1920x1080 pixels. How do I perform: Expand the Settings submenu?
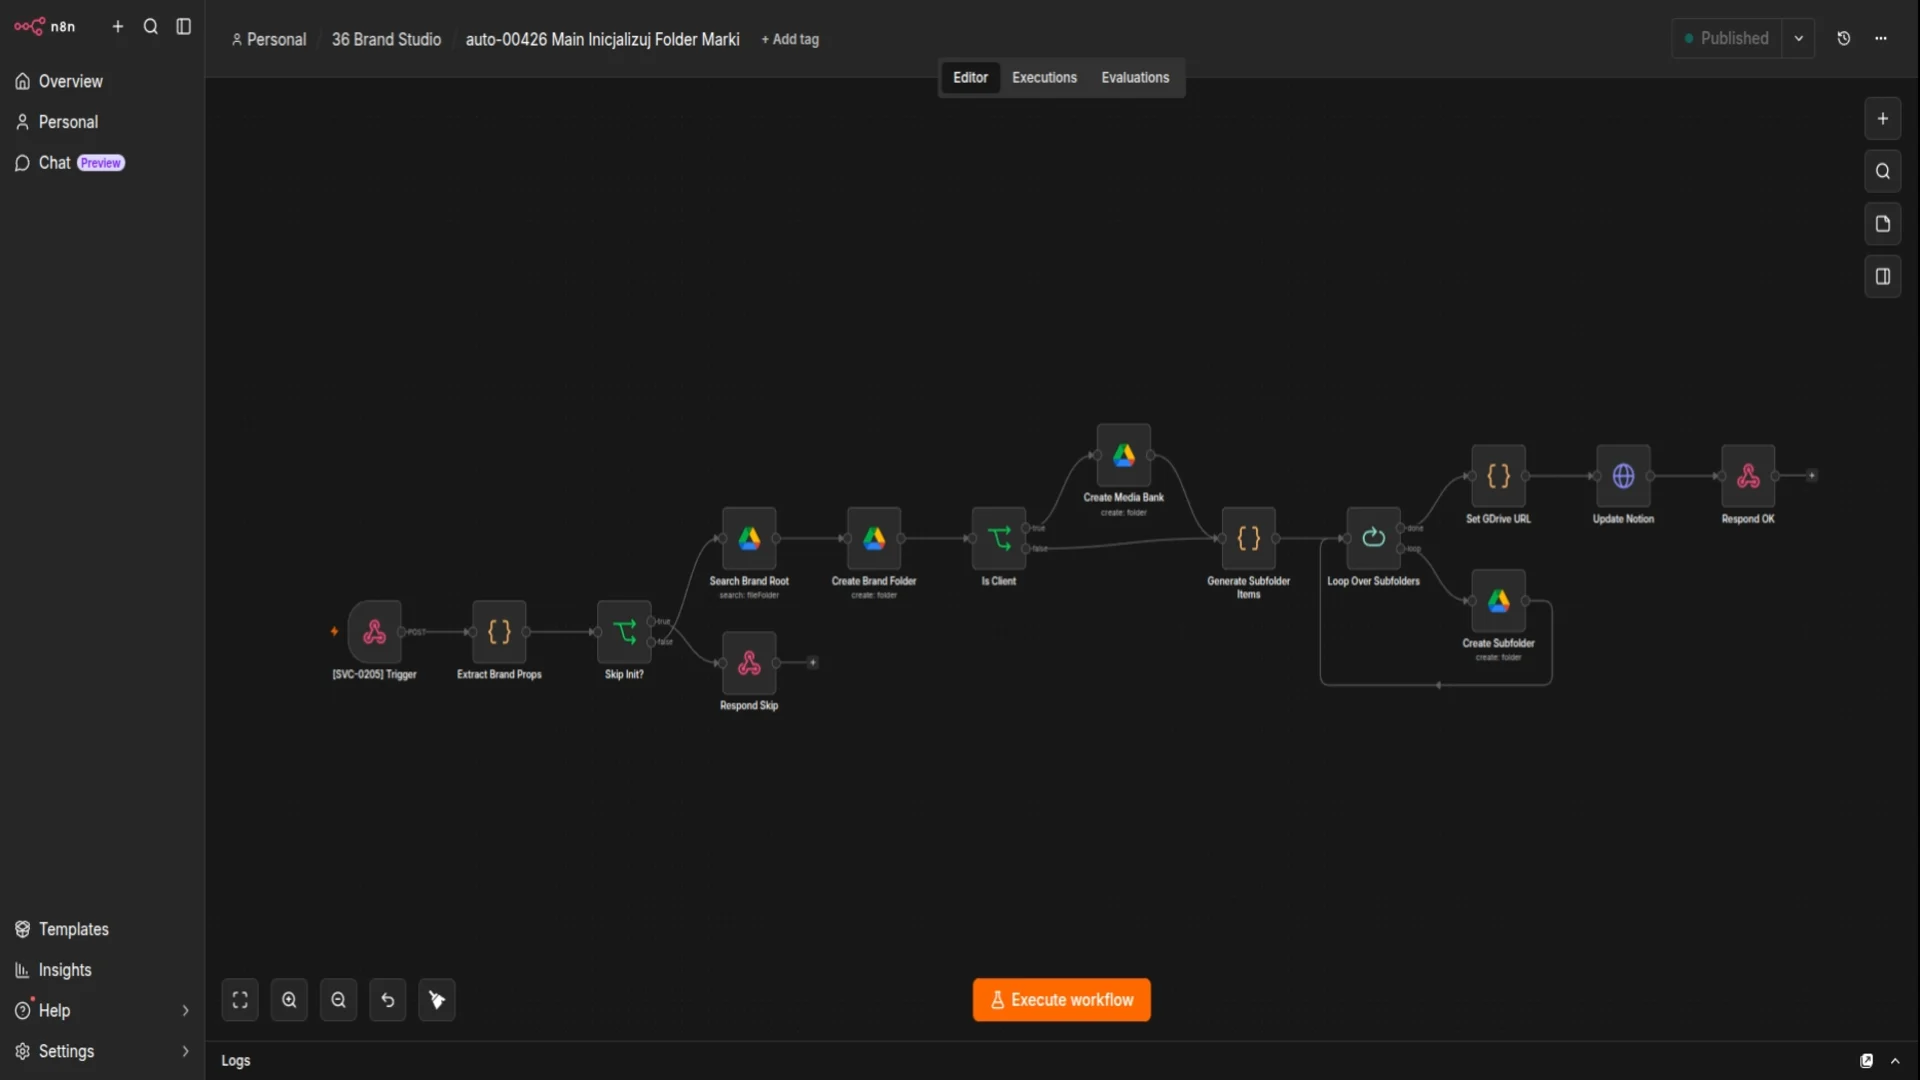[x=185, y=1051]
